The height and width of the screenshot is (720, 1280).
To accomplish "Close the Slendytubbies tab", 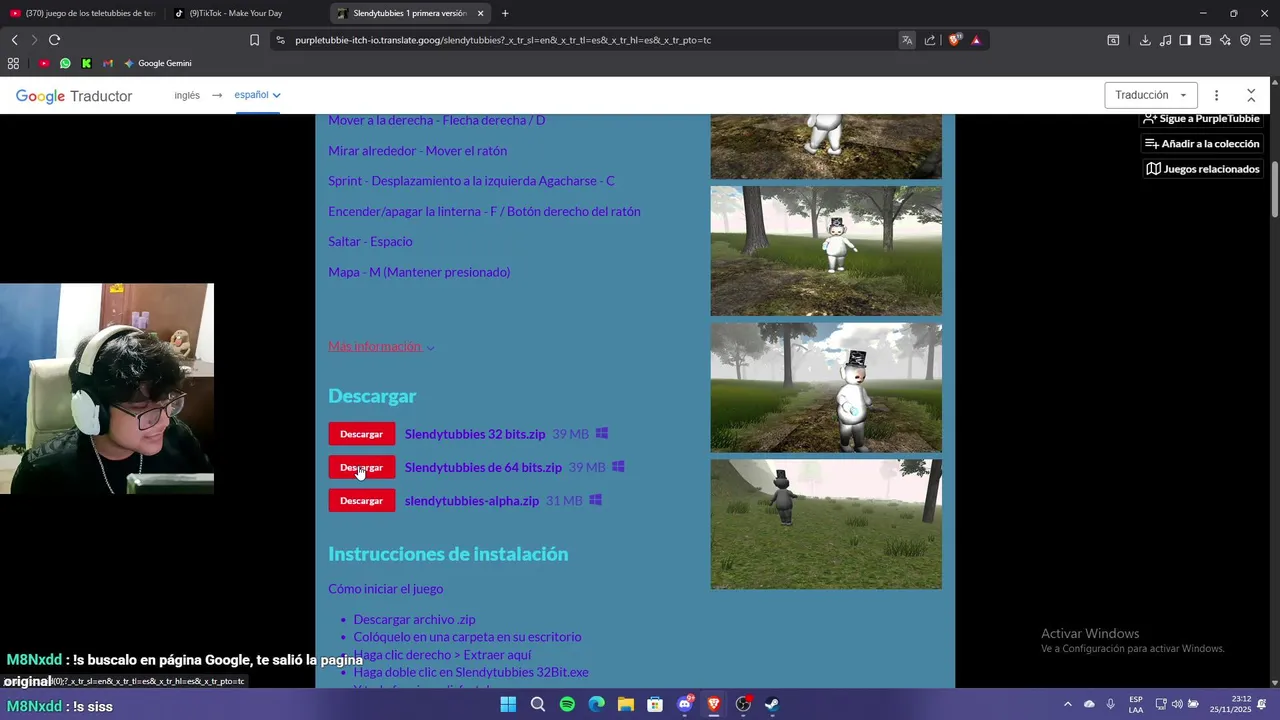I will tap(480, 13).
